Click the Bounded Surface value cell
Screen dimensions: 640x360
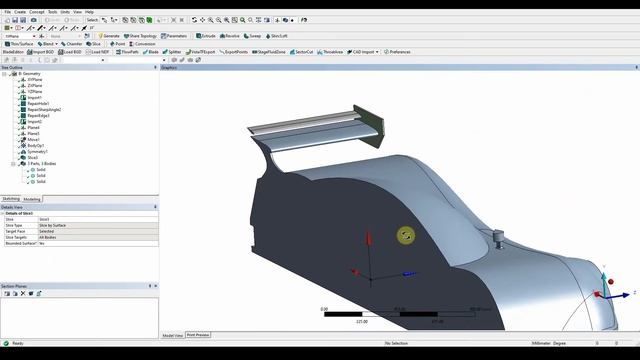pyautogui.click(x=98, y=243)
